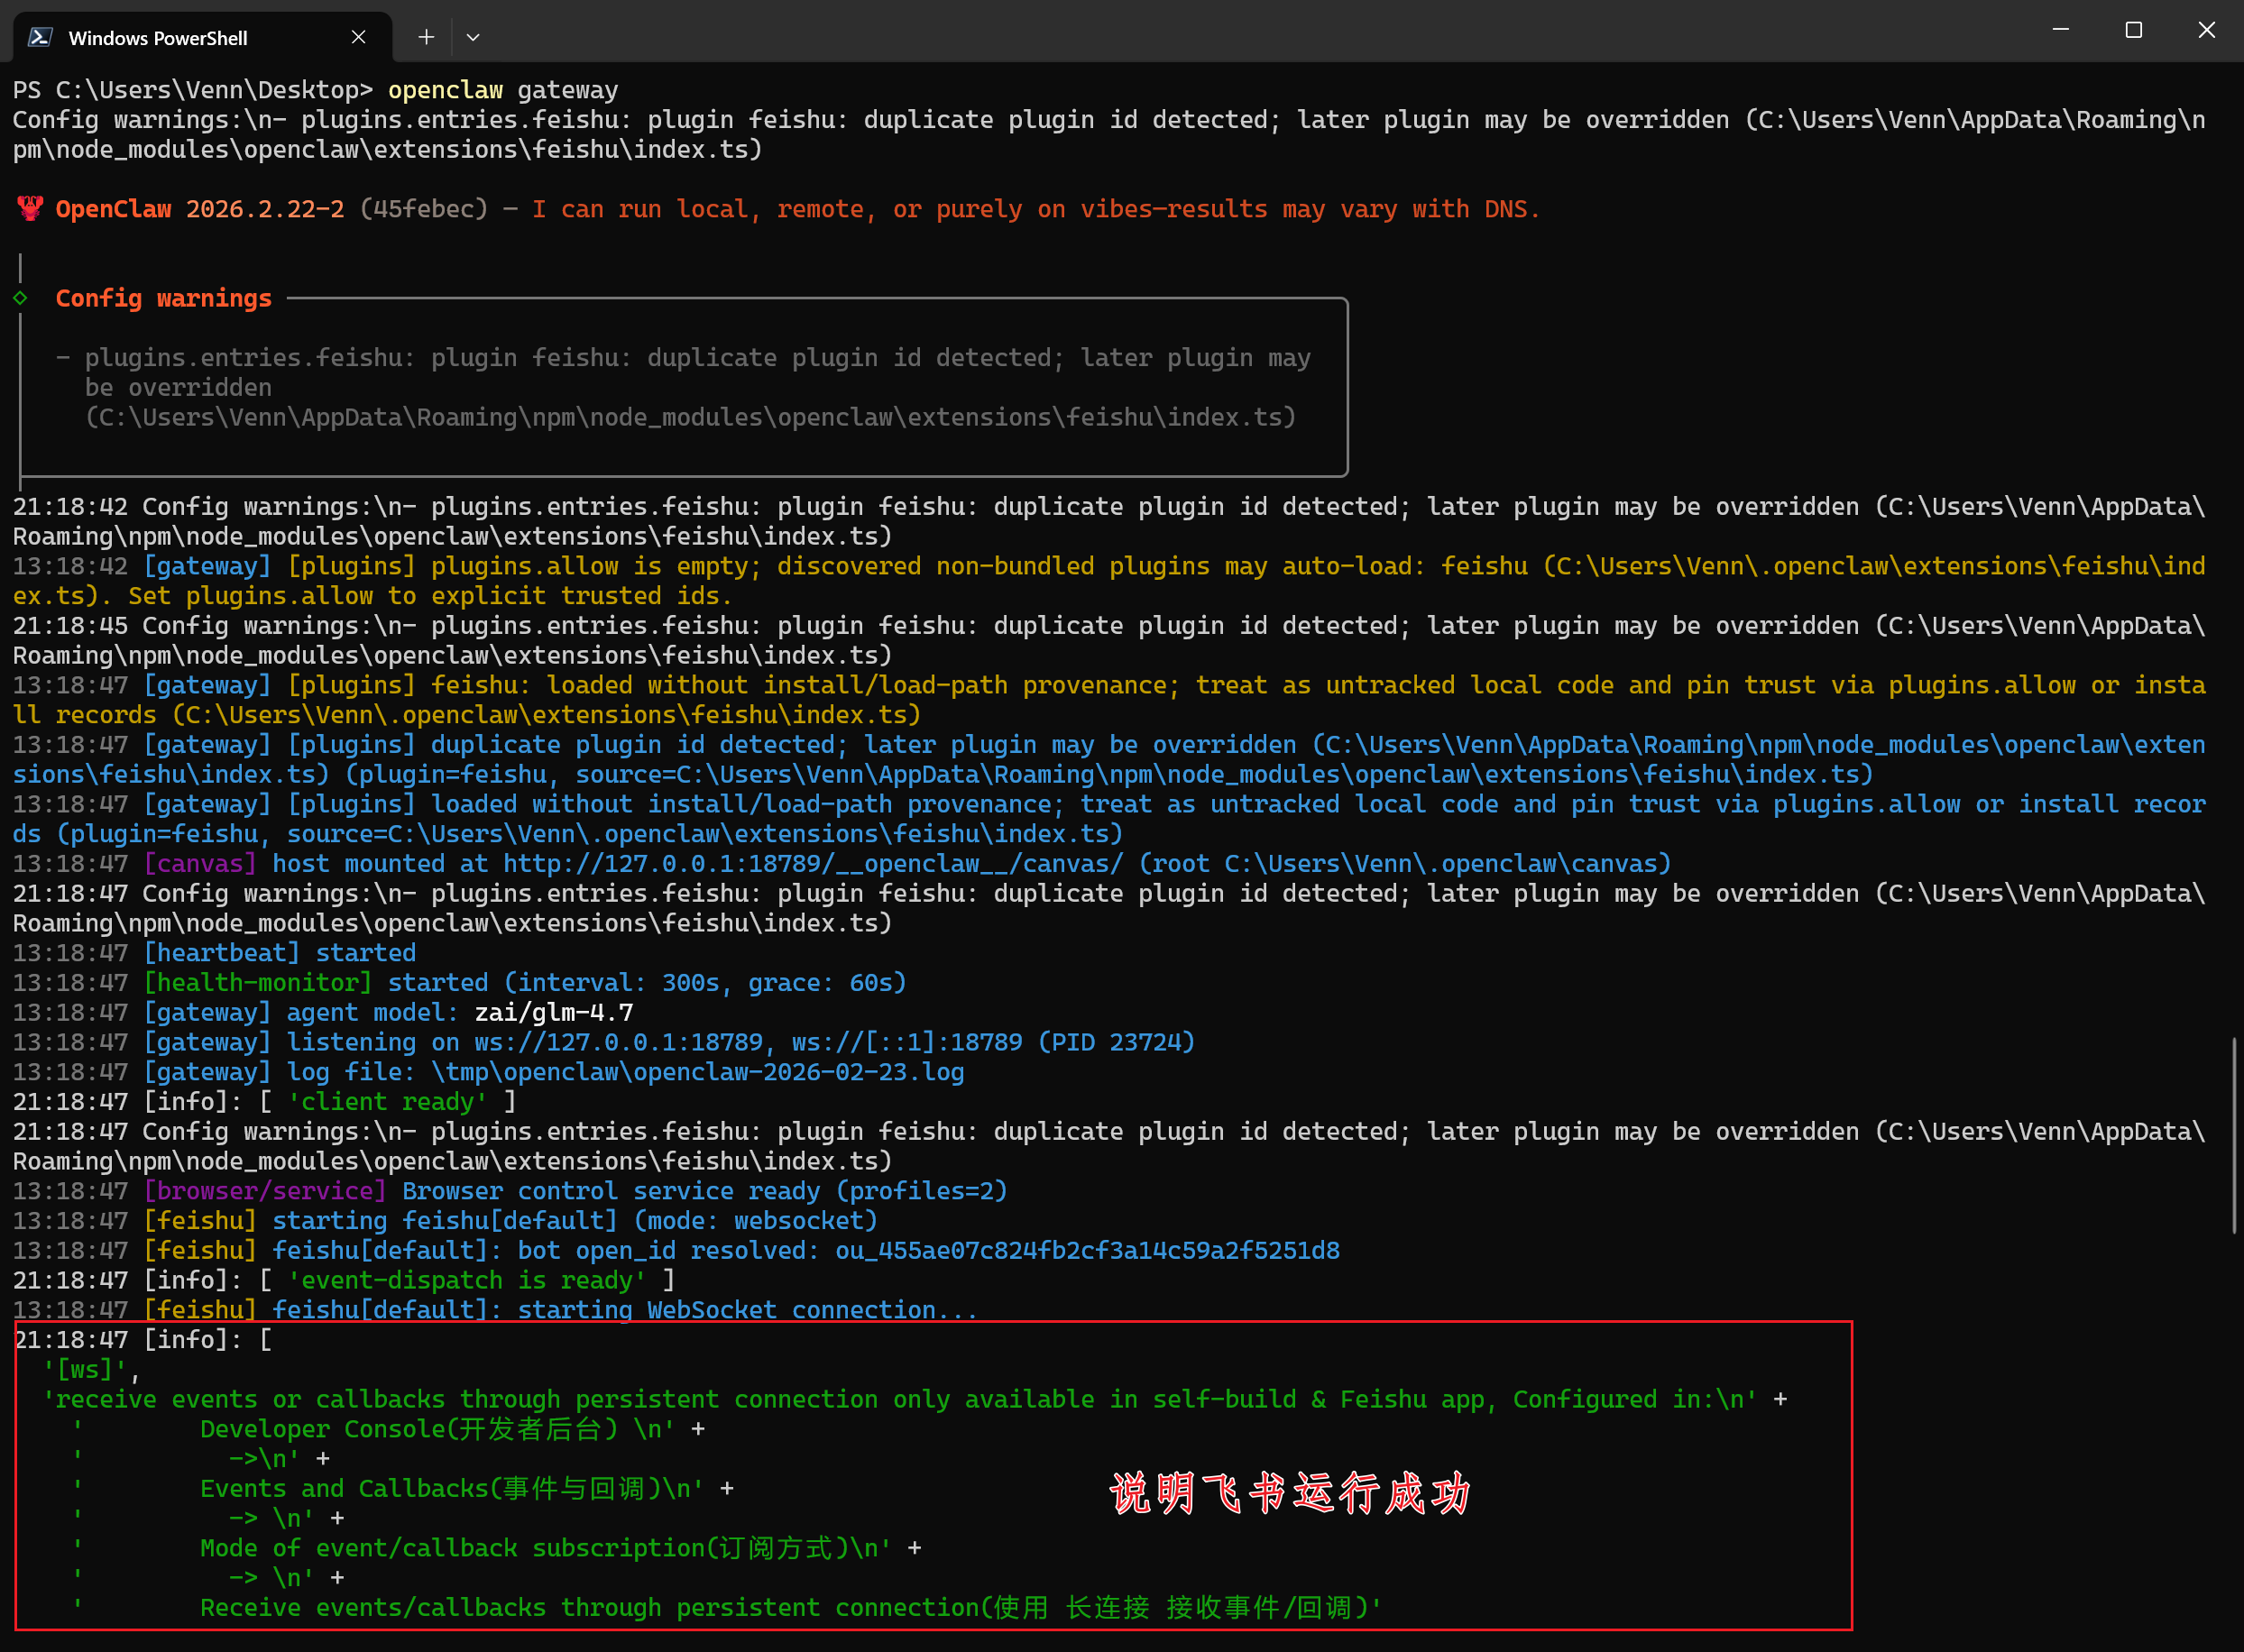Maximize the terminal window

click(2133, 30)
